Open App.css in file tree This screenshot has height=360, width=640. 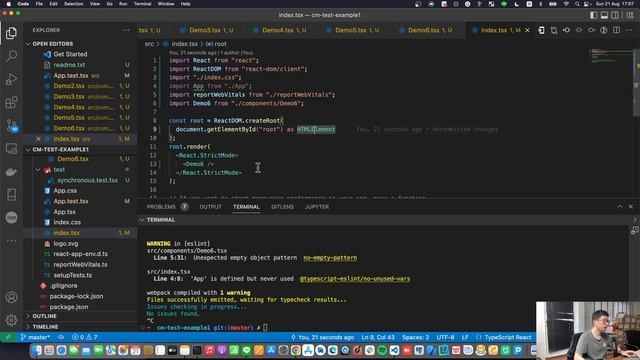[x=65, y=191]
